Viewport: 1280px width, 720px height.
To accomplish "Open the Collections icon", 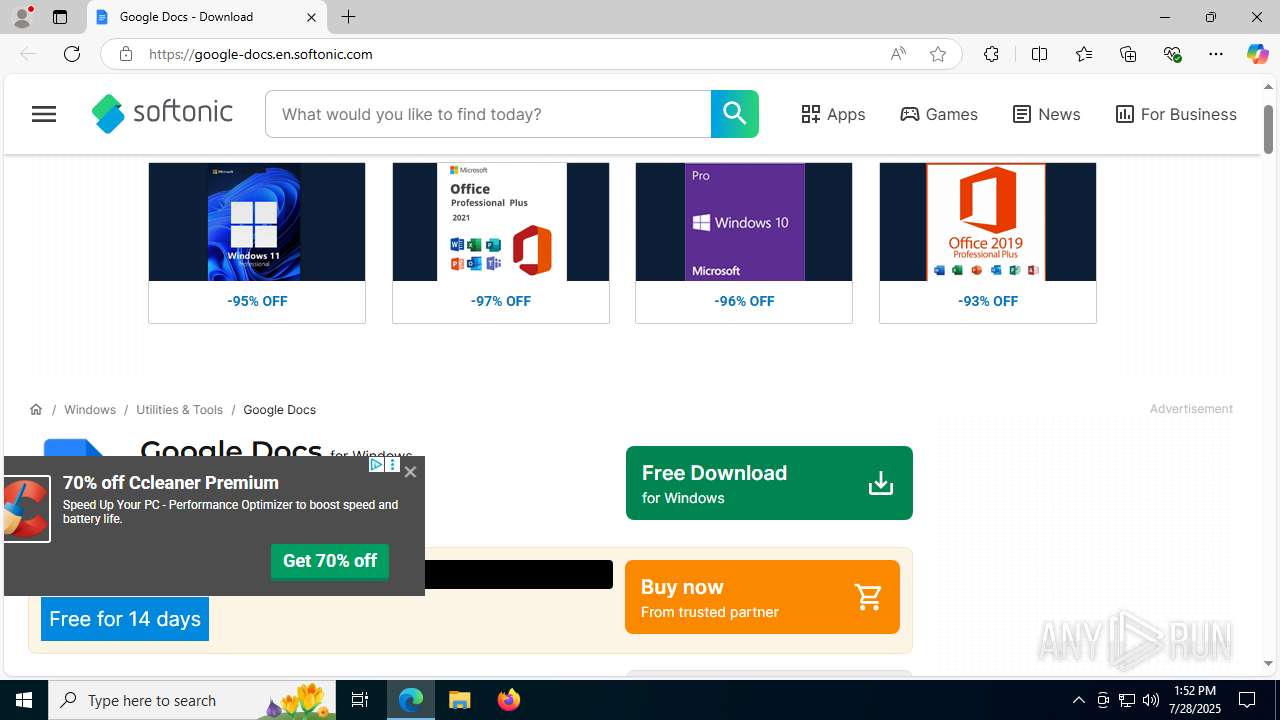I will [x=1128, y=54].
